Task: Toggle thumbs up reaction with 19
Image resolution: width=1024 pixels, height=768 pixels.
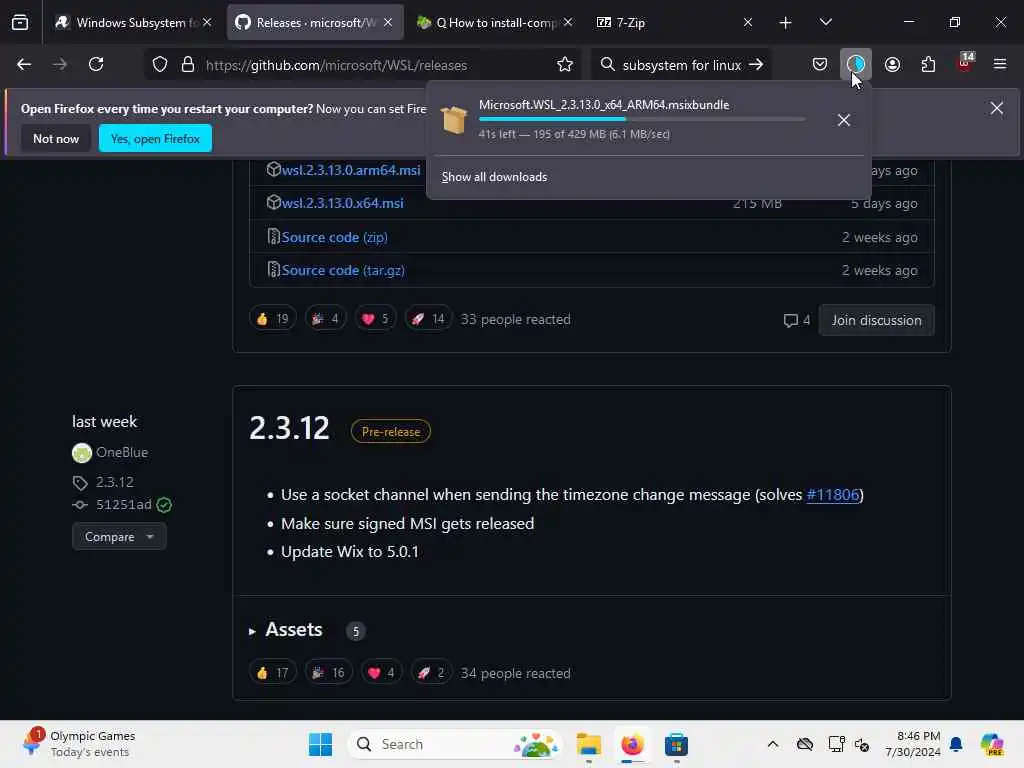Action: click(273, 319)
